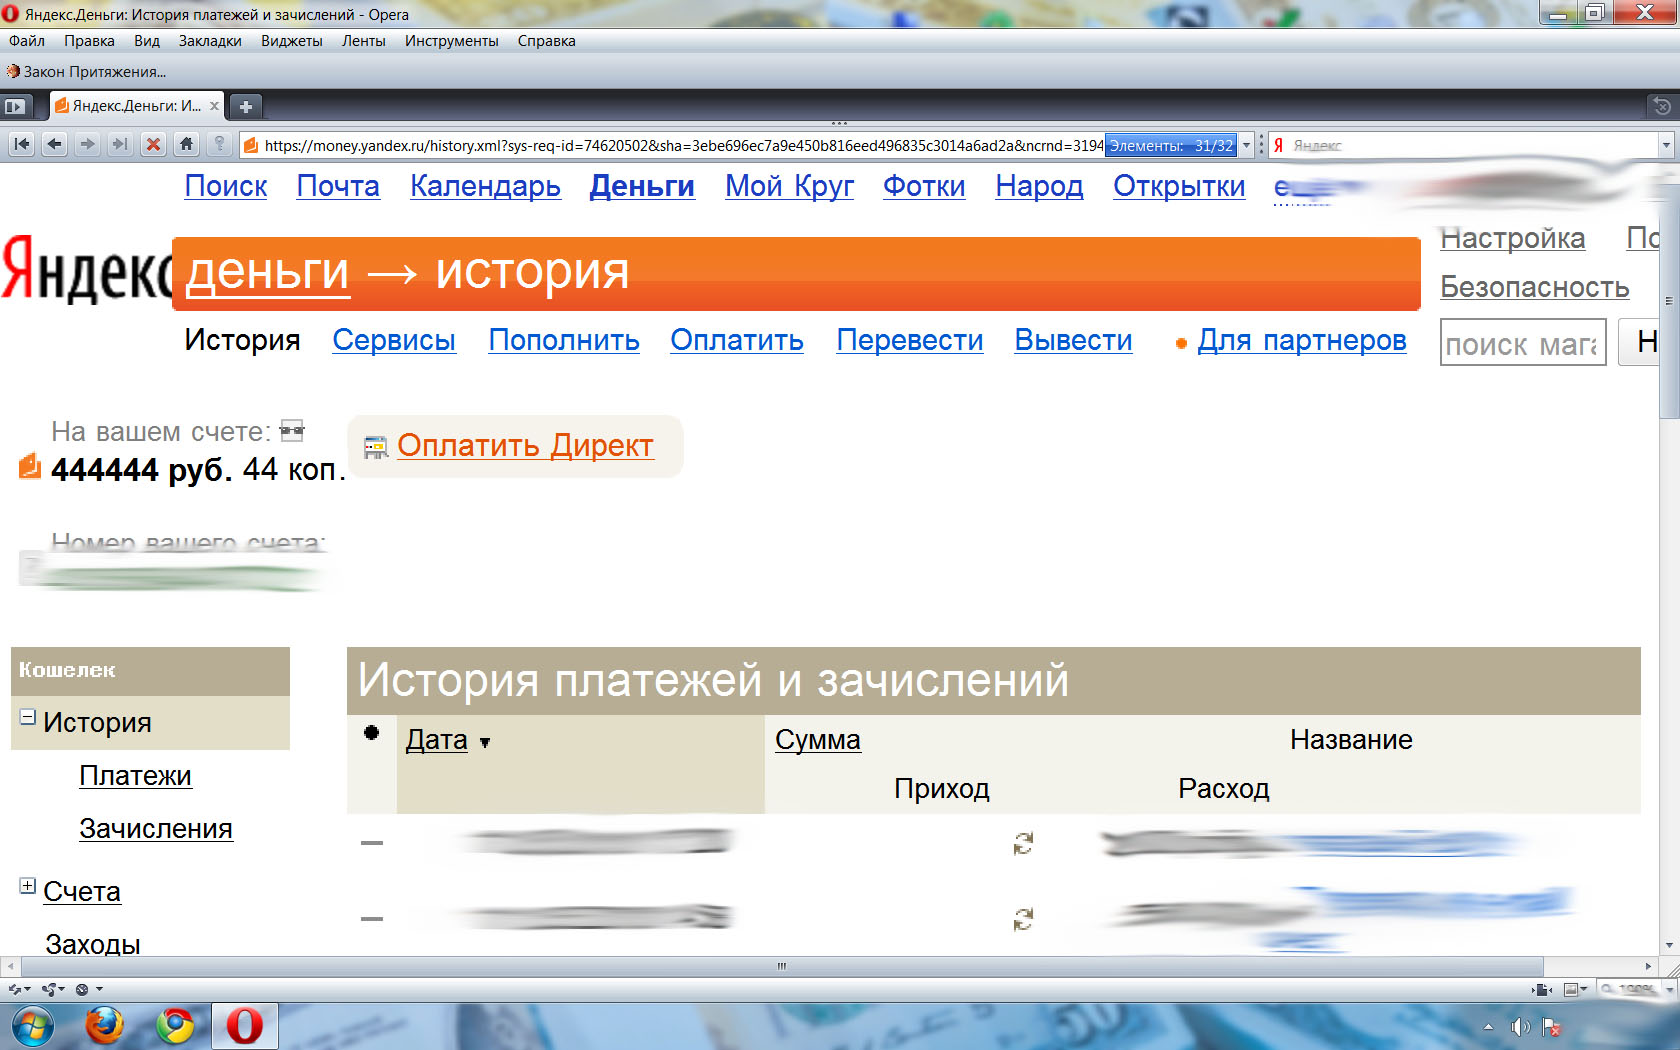Open a new tab with the plus button
1680x1050 pixels.
pos(245,106)
